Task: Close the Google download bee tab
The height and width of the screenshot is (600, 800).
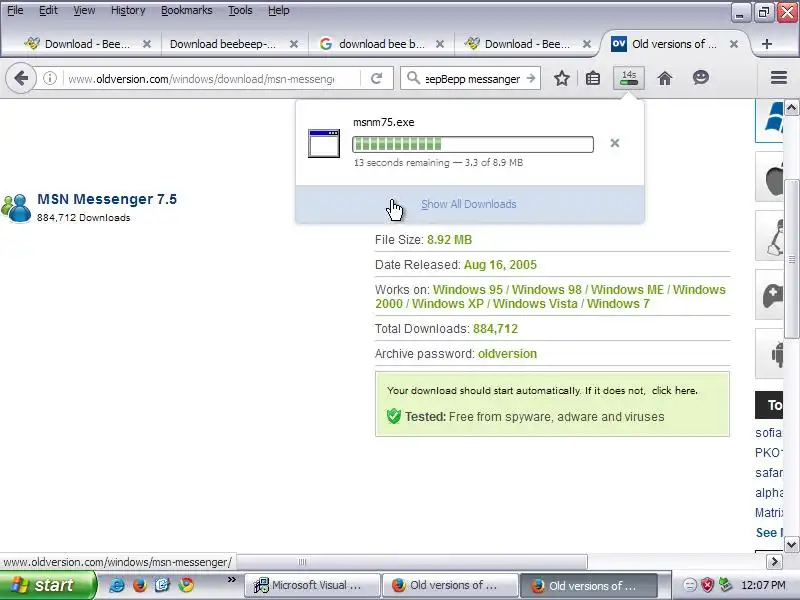Action: (x=440, y=44)
